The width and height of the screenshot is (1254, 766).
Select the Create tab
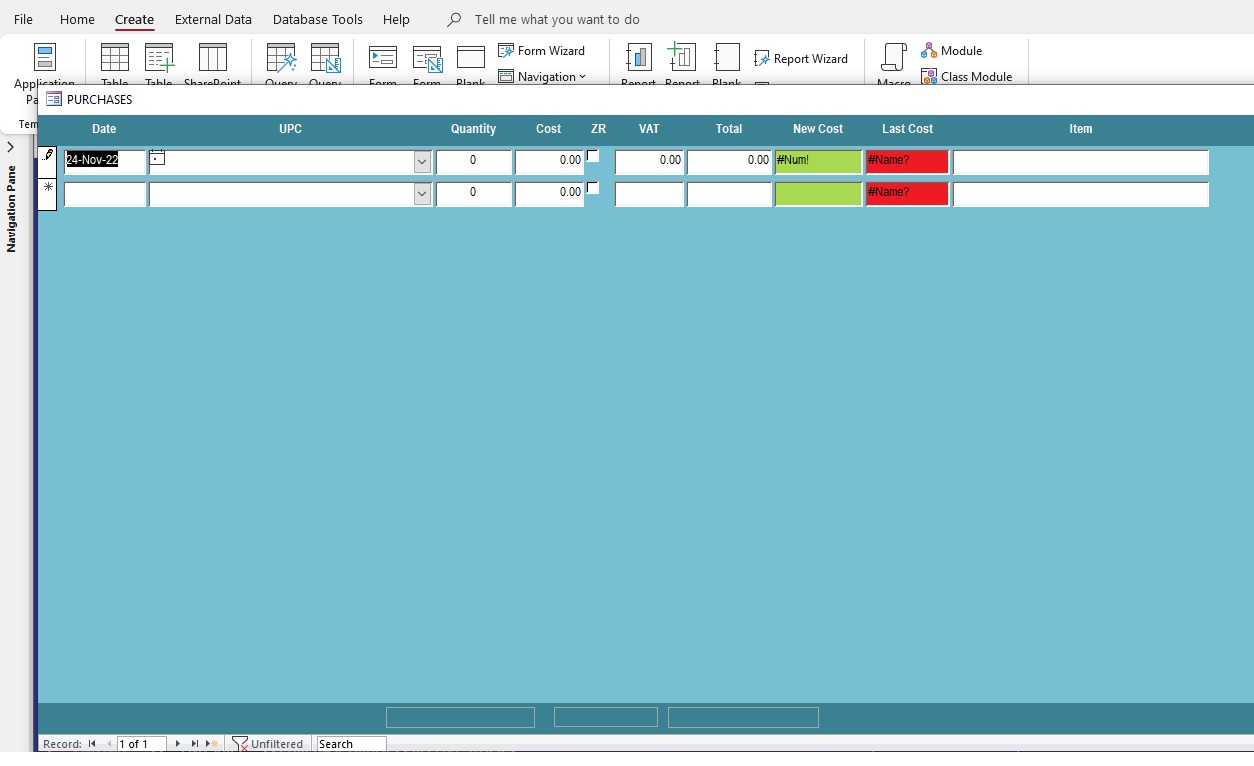tap(134, 19)
